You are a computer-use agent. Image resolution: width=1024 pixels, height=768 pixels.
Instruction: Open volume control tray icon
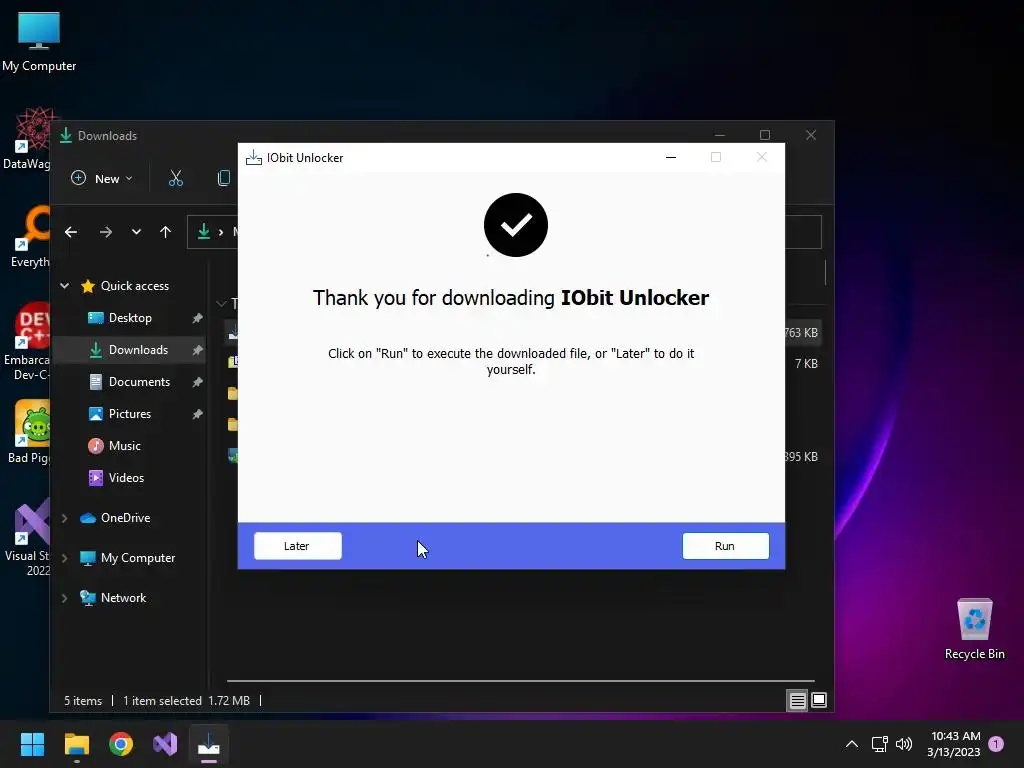coord(904,744)
